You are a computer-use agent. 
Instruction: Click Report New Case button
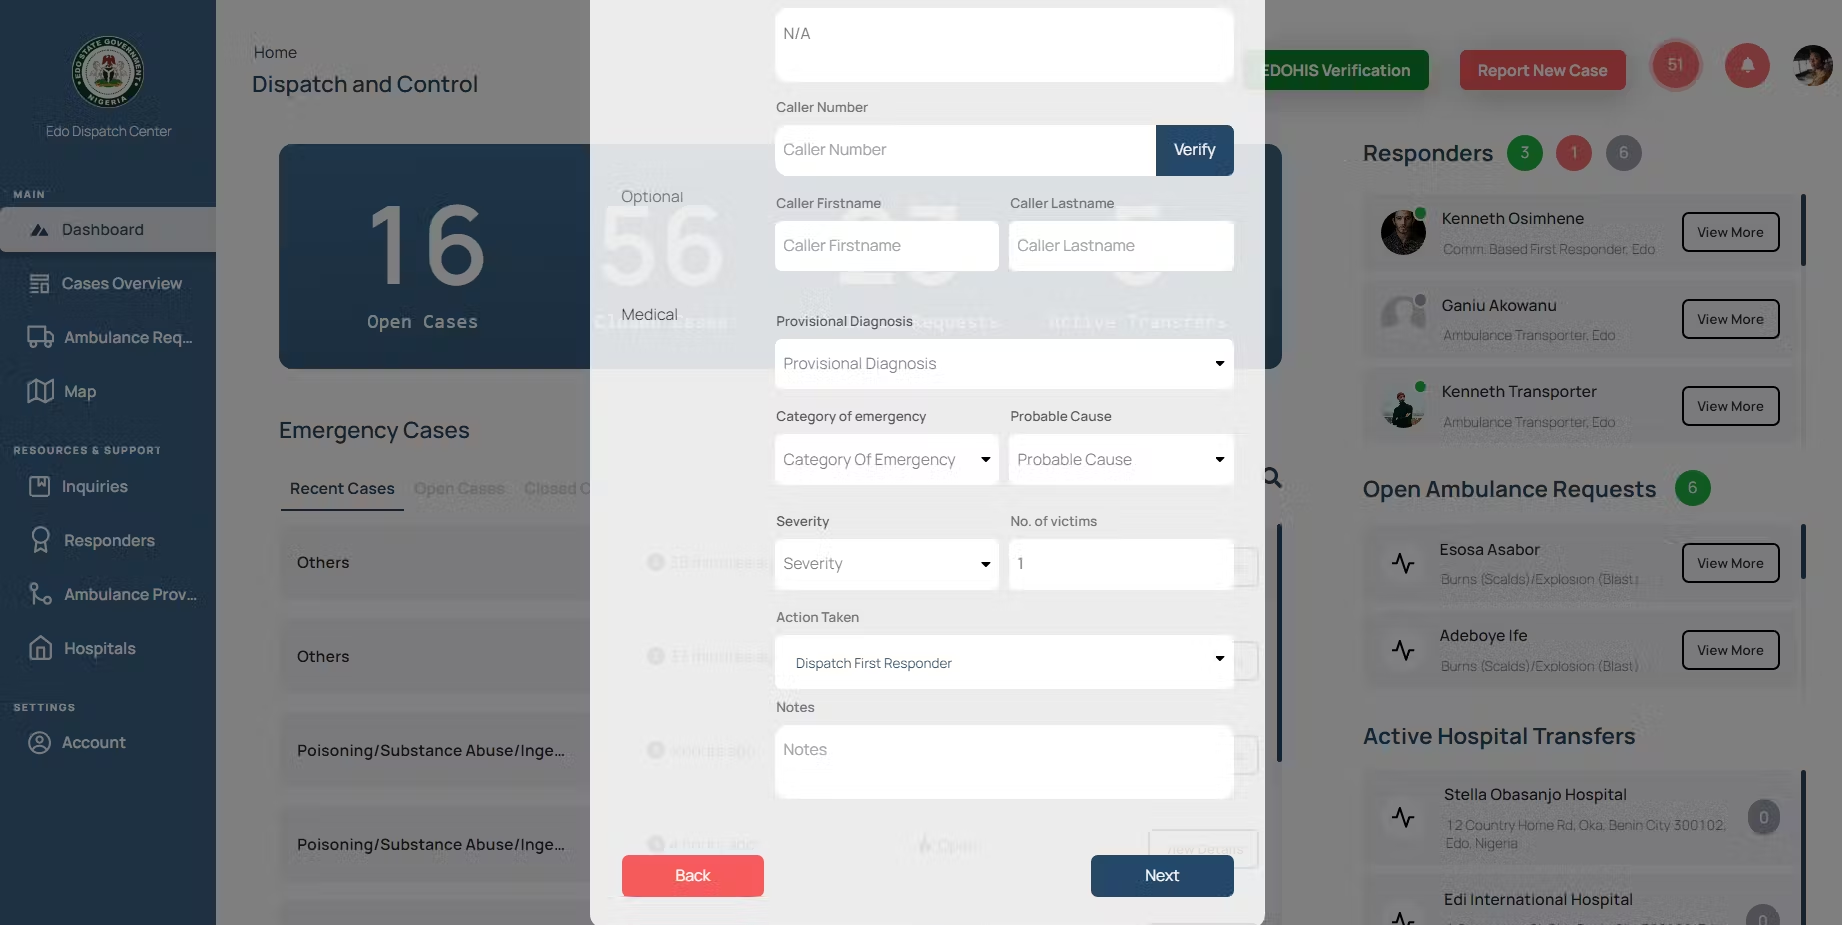point(1543,70)
